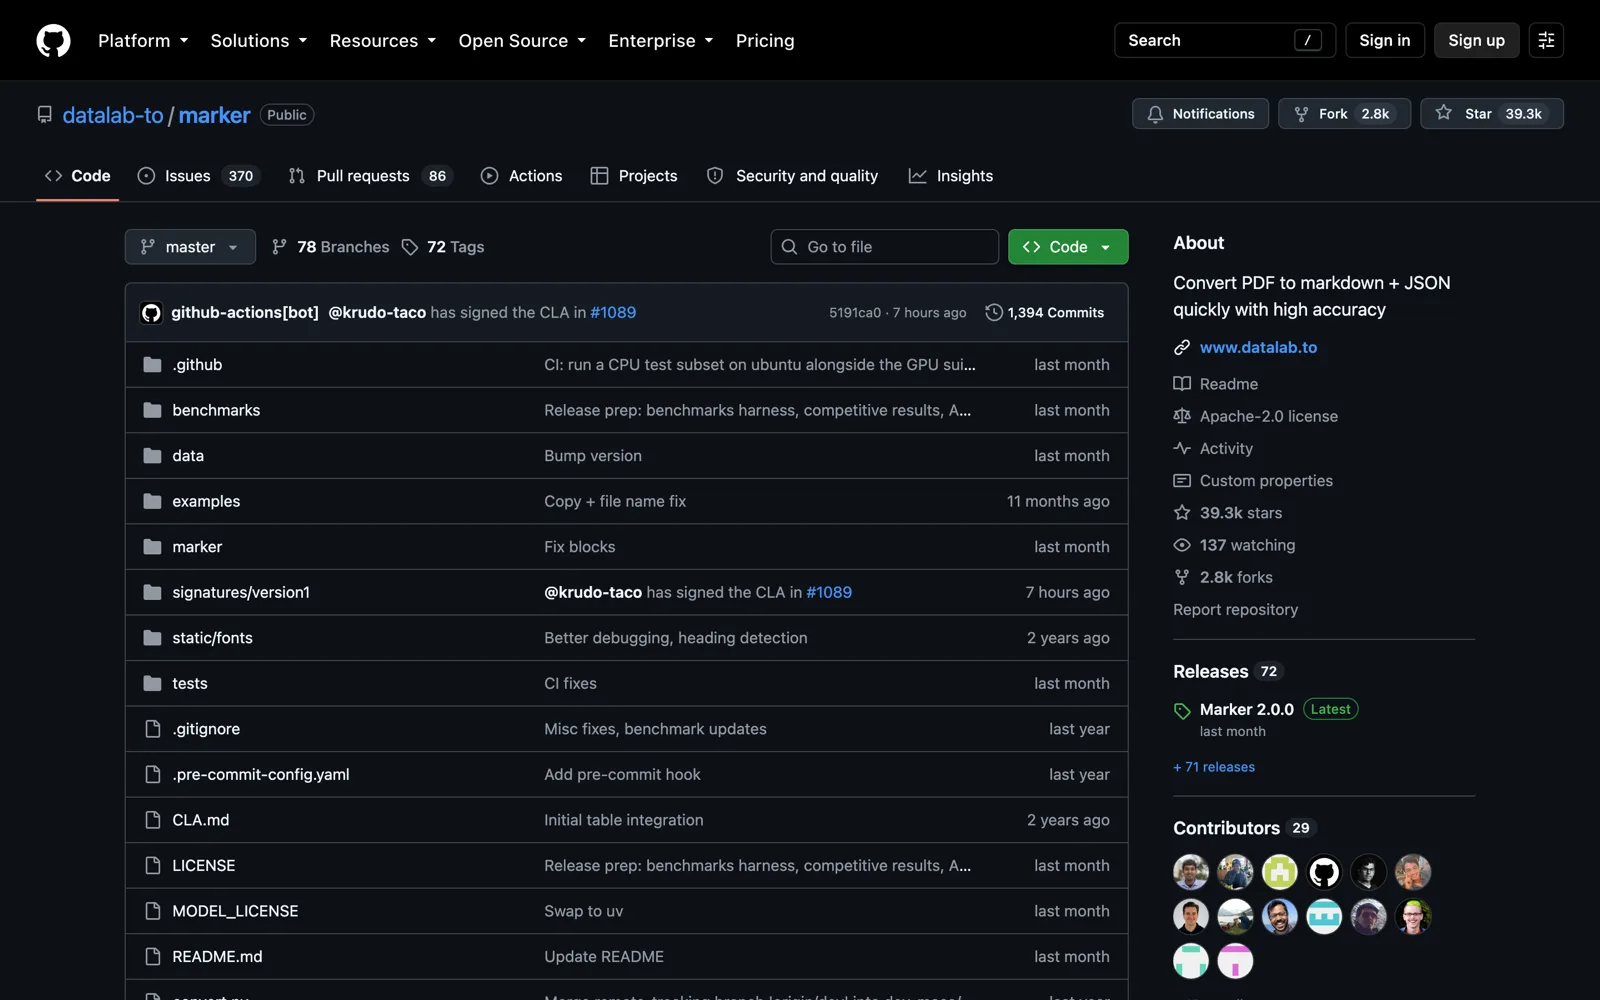Open the commit history clock icon
Image resolution: width=1600 pixels, height=1000 pixels.
[993, 313]
